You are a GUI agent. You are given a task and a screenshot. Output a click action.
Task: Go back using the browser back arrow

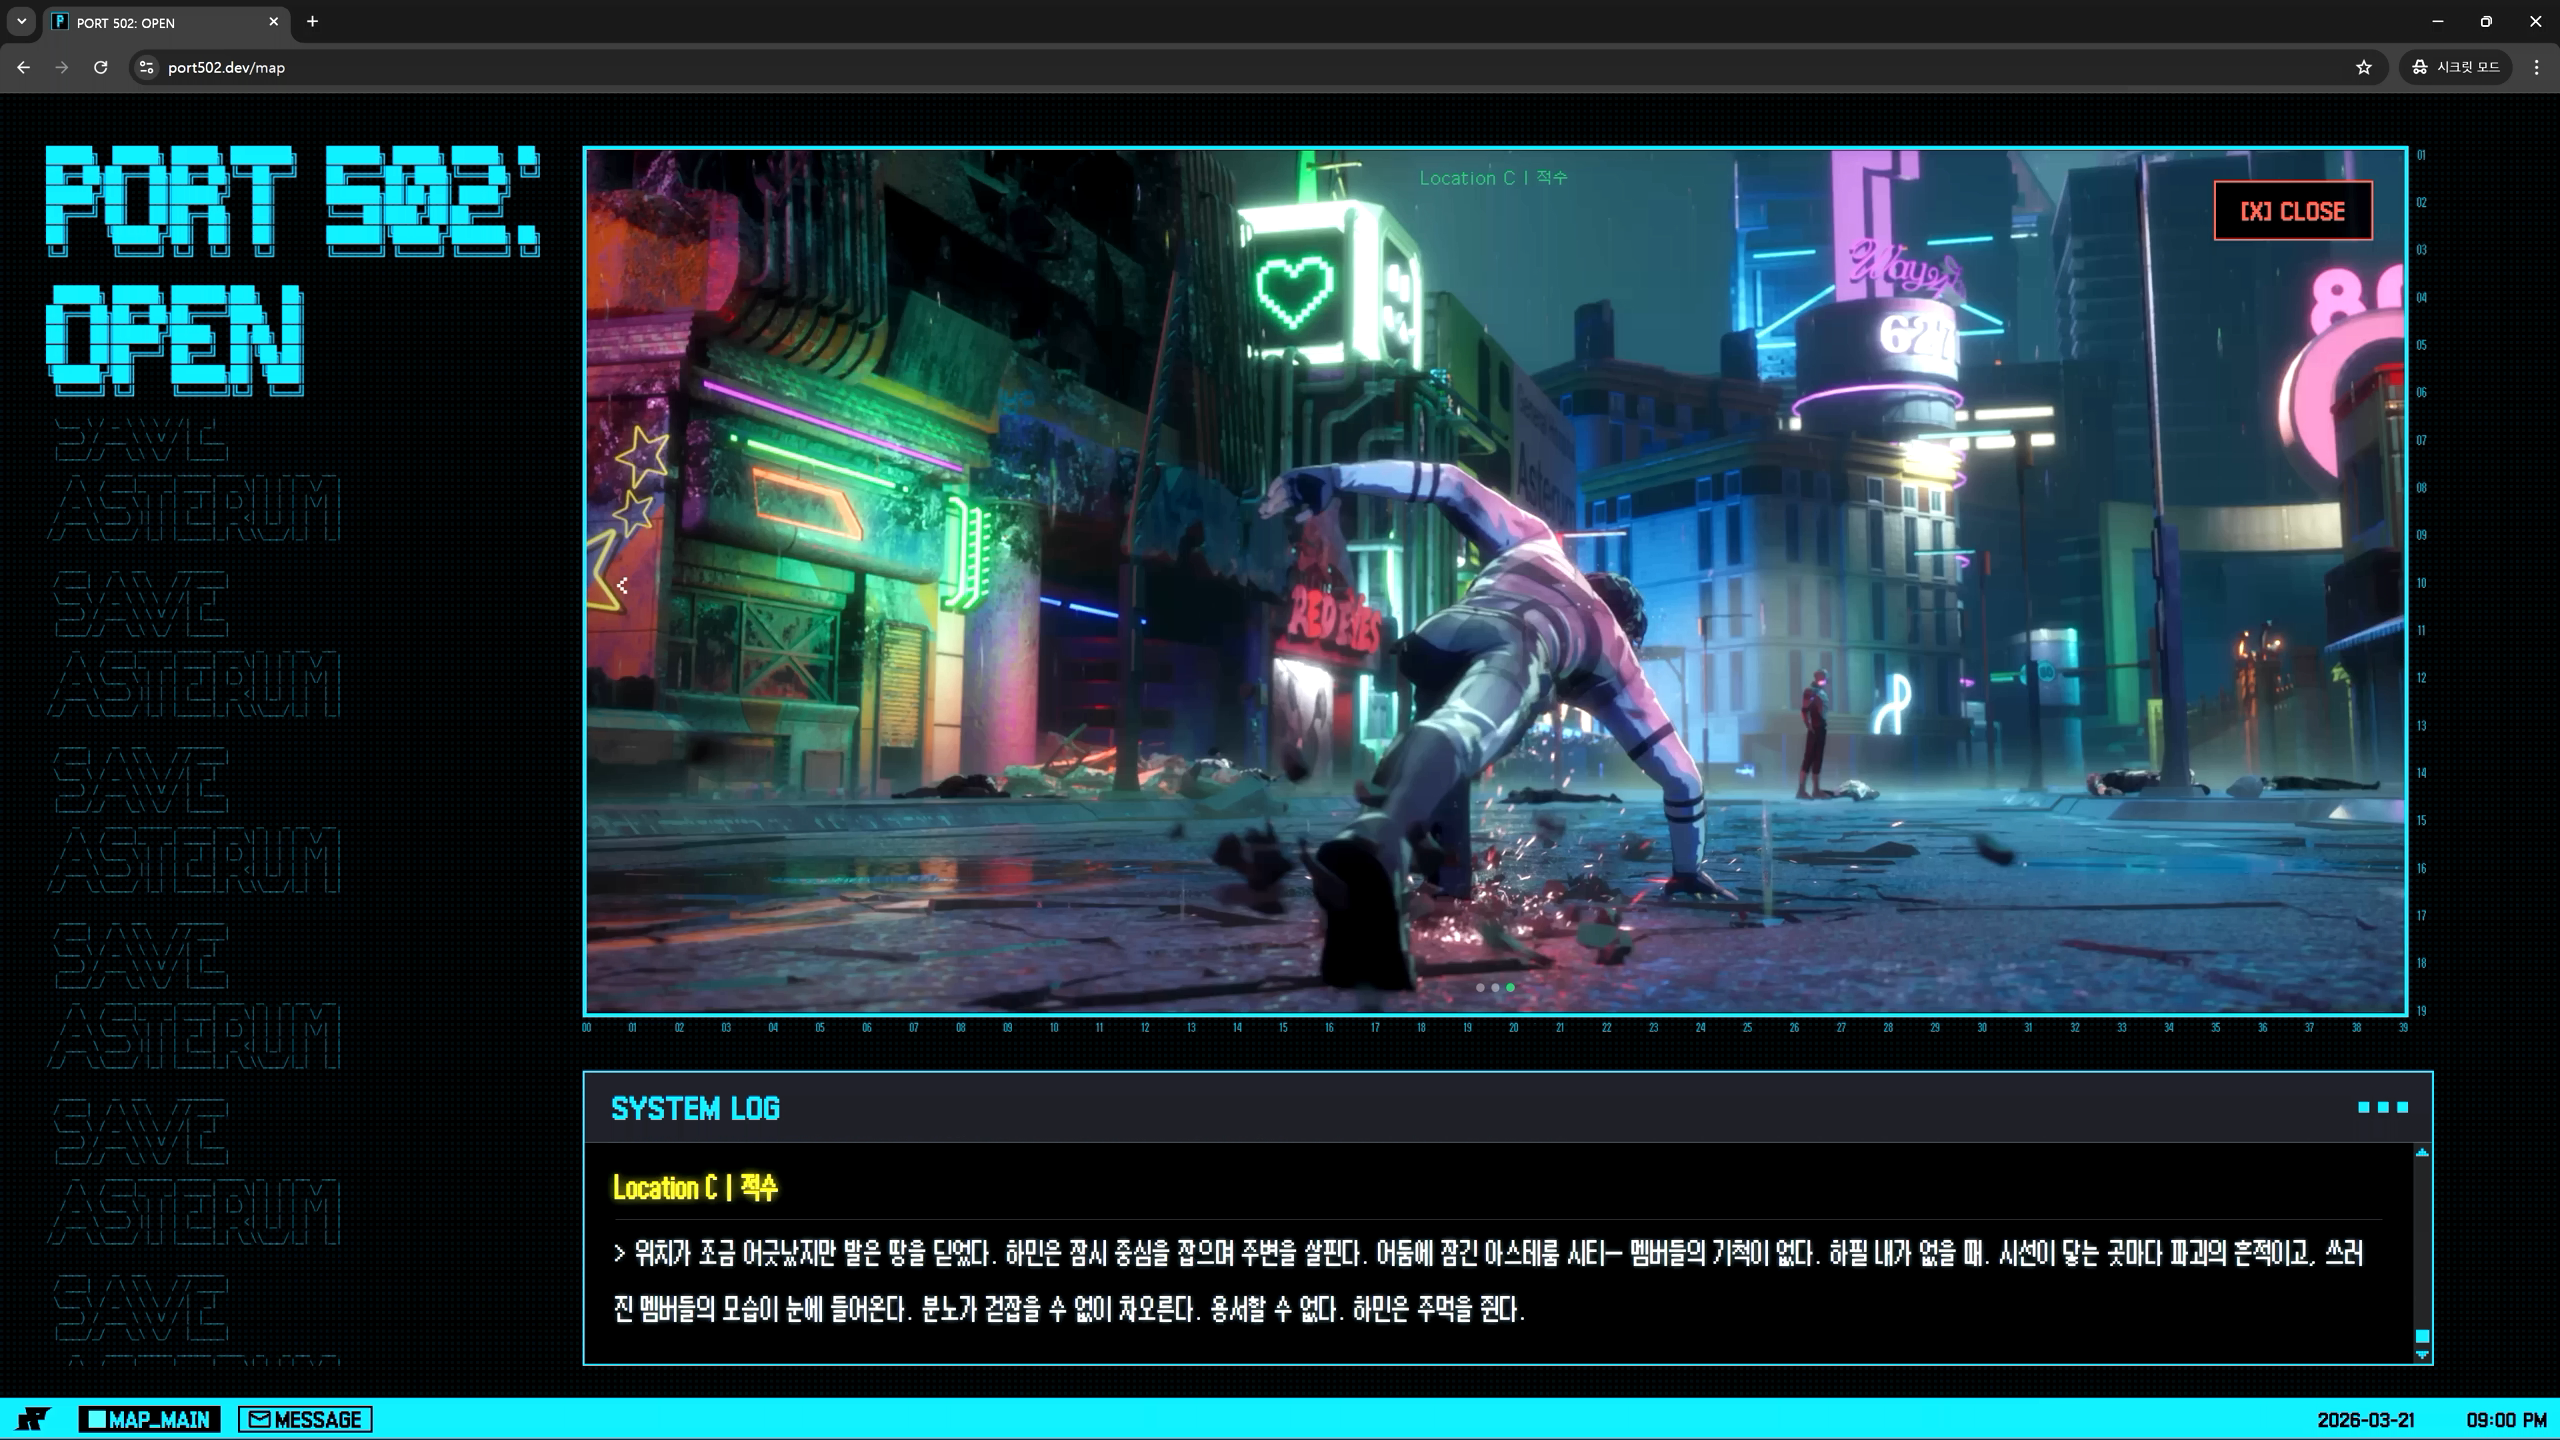click(23, 67)
